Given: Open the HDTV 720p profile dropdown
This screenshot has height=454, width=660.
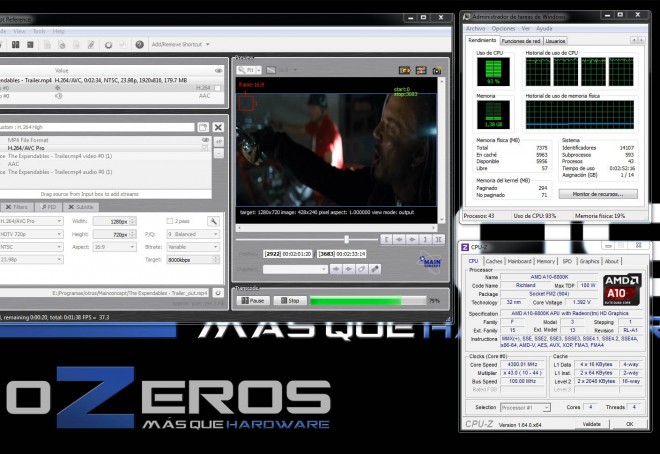Looking at the screenshot, I should click(31, 234).
